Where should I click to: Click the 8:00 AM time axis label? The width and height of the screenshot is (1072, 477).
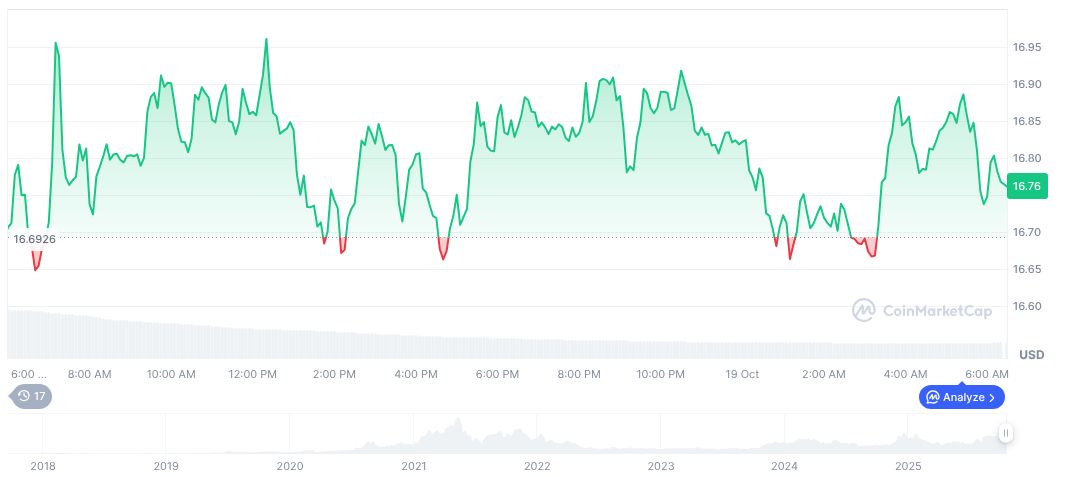(89, 374)
